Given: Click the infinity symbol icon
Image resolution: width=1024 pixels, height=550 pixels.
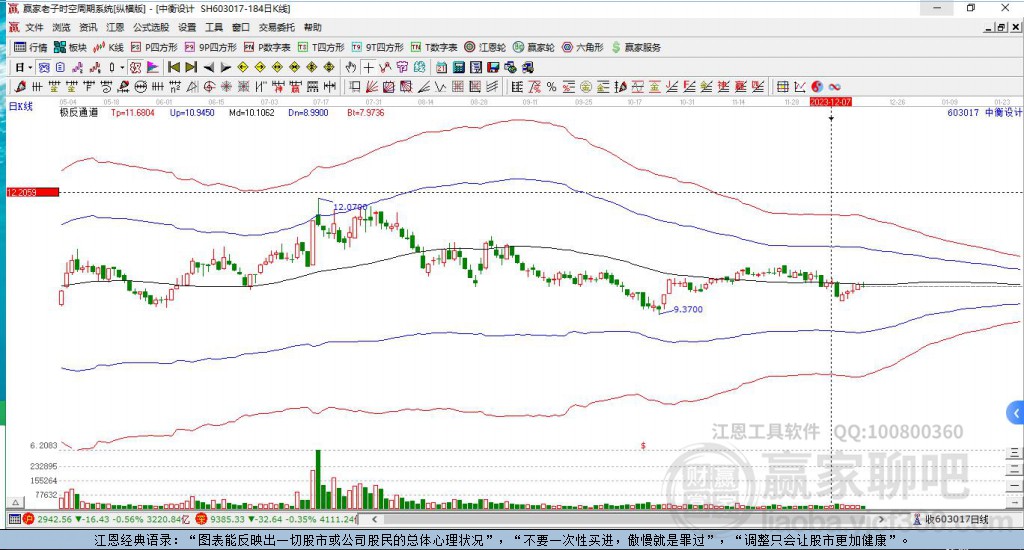Looking at the screenshot, I should pyautogui.click(x=833, y=87).
